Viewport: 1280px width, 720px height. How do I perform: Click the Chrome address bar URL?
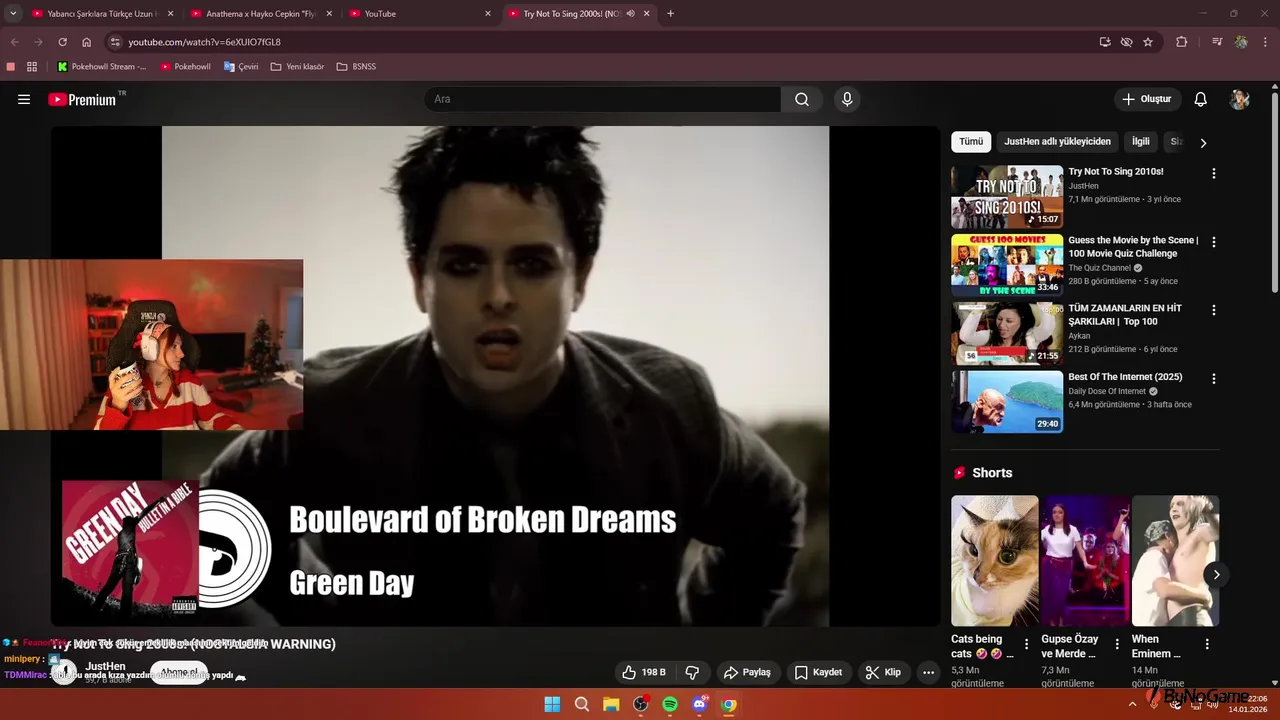coord(204,42)
